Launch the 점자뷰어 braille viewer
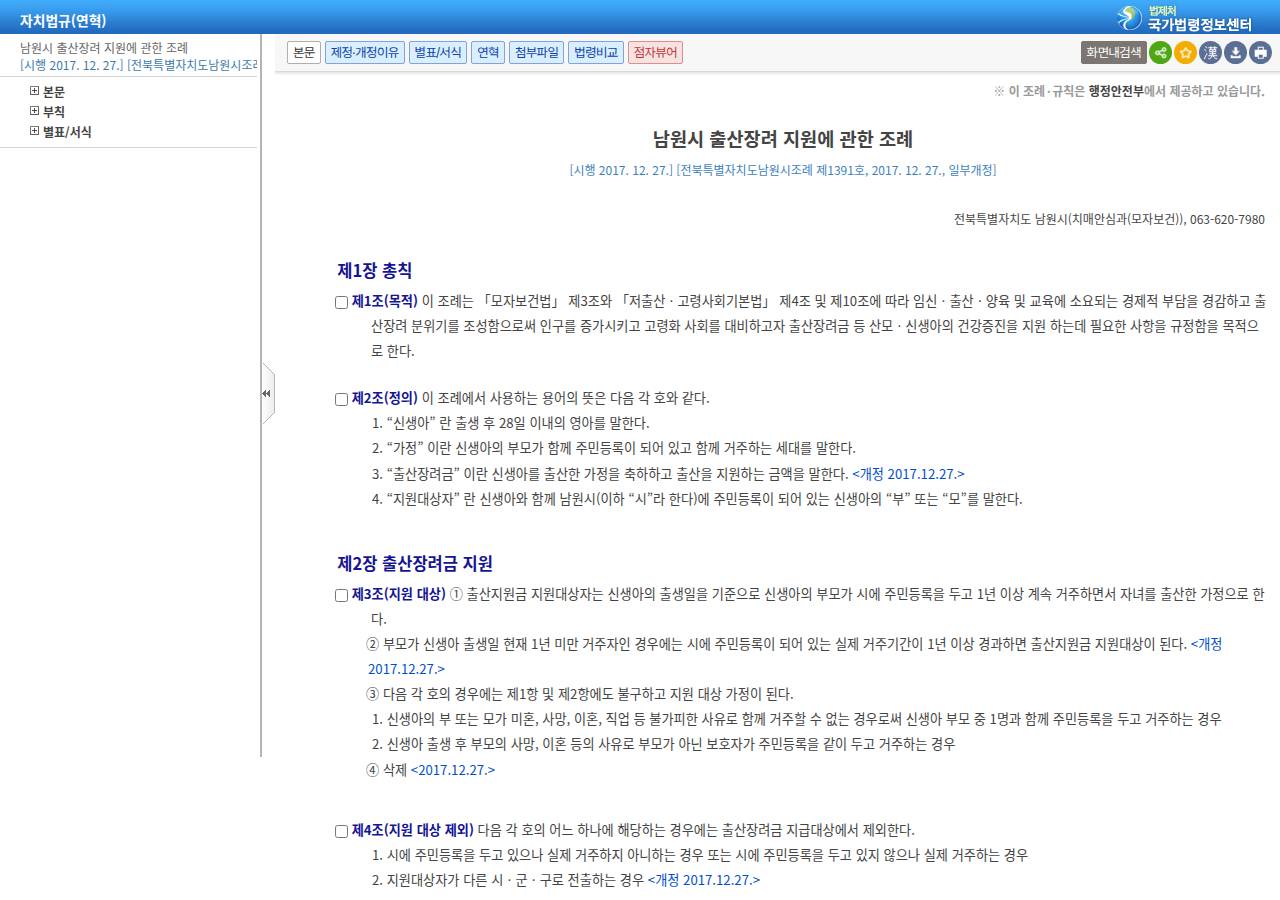Viewport: 1280px width, 900px height. tap(655, 52)
